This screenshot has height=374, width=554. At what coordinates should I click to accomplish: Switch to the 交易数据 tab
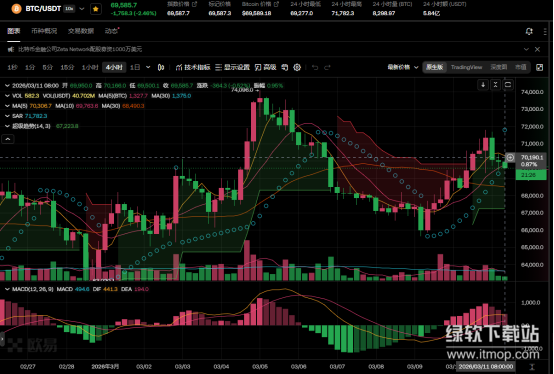tap(81, 31)
